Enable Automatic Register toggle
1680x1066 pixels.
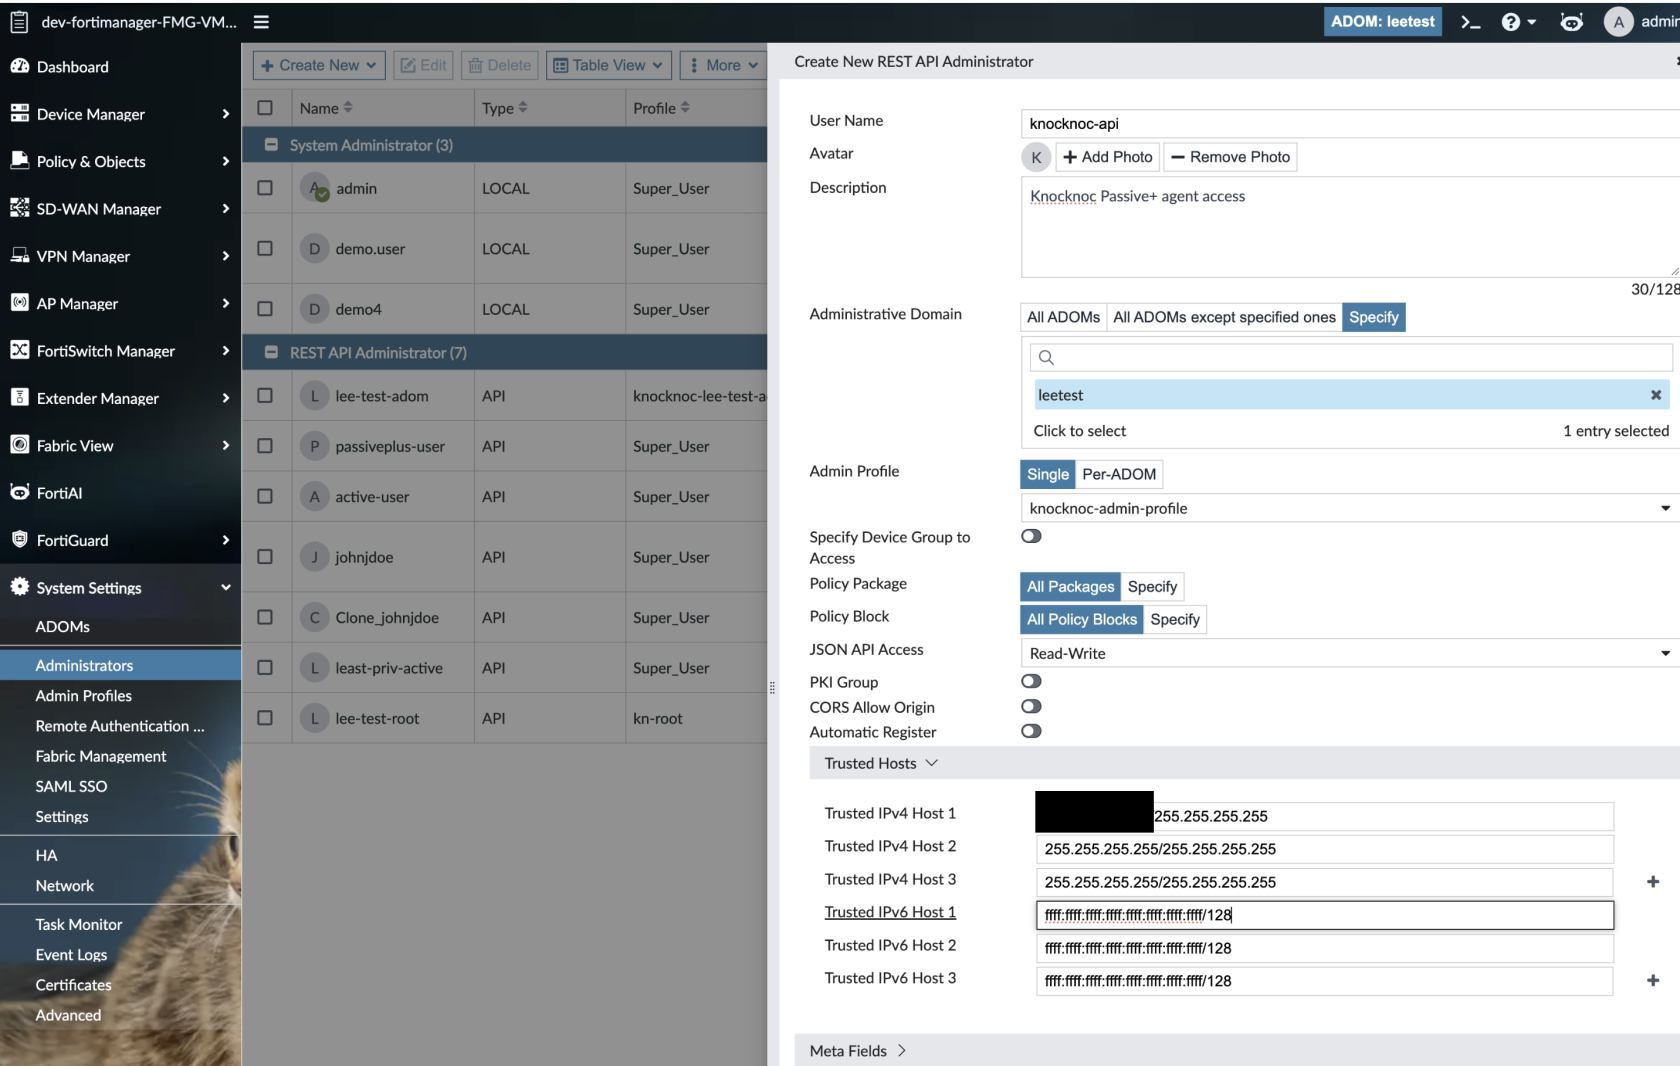click(1031, 731)
